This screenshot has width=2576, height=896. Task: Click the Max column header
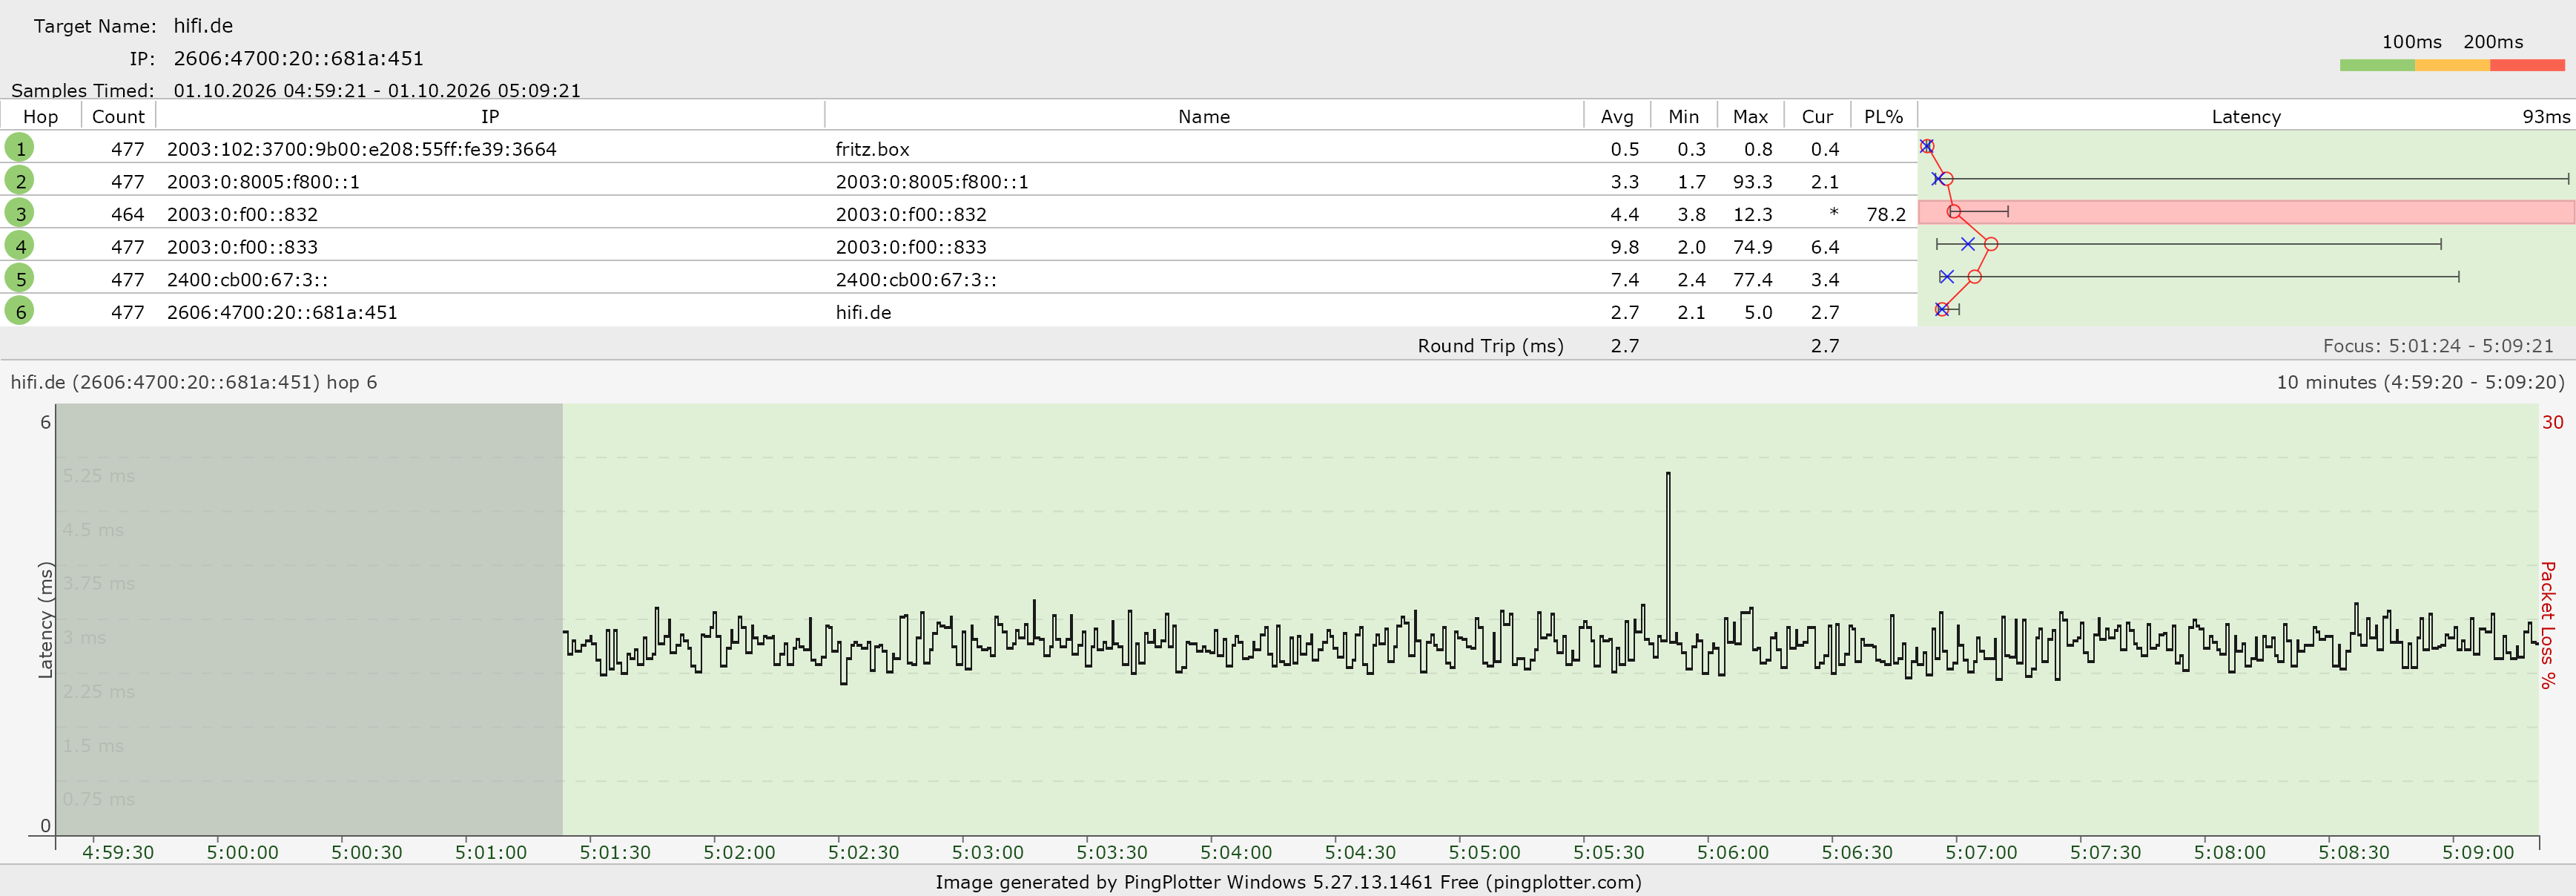point(1750,116)
